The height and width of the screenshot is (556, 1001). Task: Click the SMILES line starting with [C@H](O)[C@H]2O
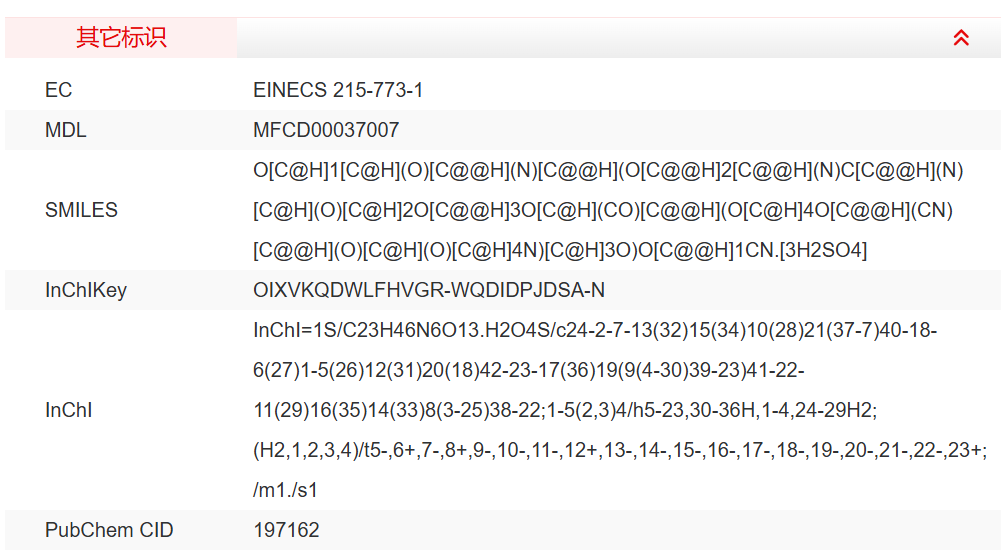click(603, 211)
